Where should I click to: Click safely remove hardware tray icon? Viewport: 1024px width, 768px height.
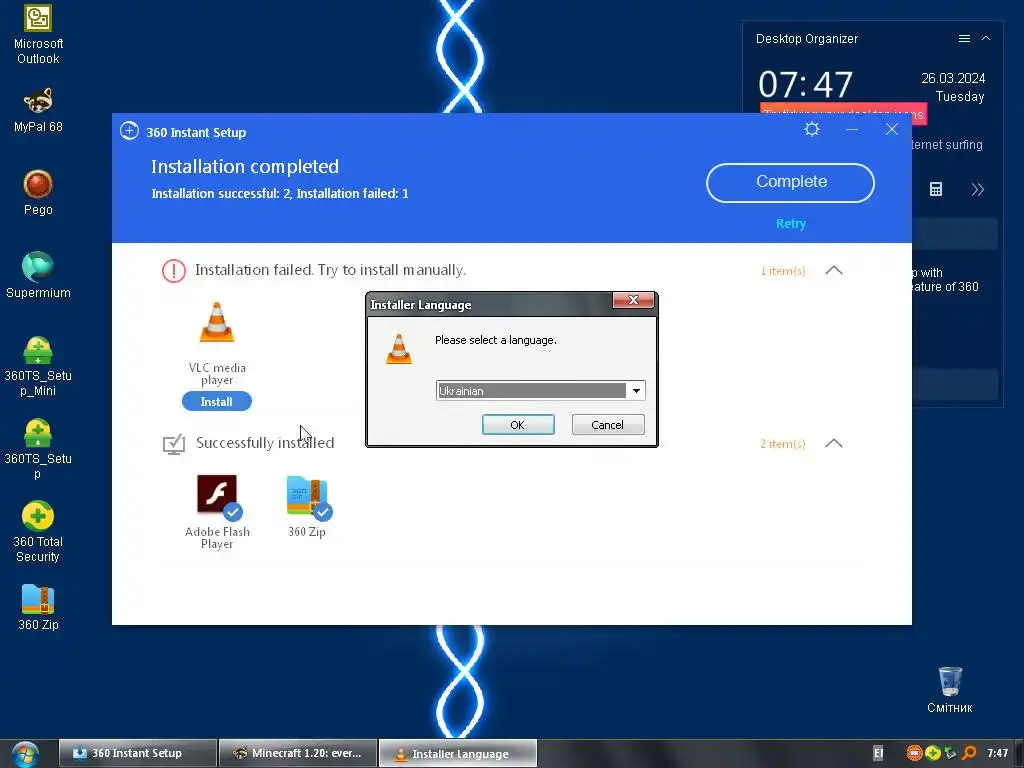click(950, 754)
